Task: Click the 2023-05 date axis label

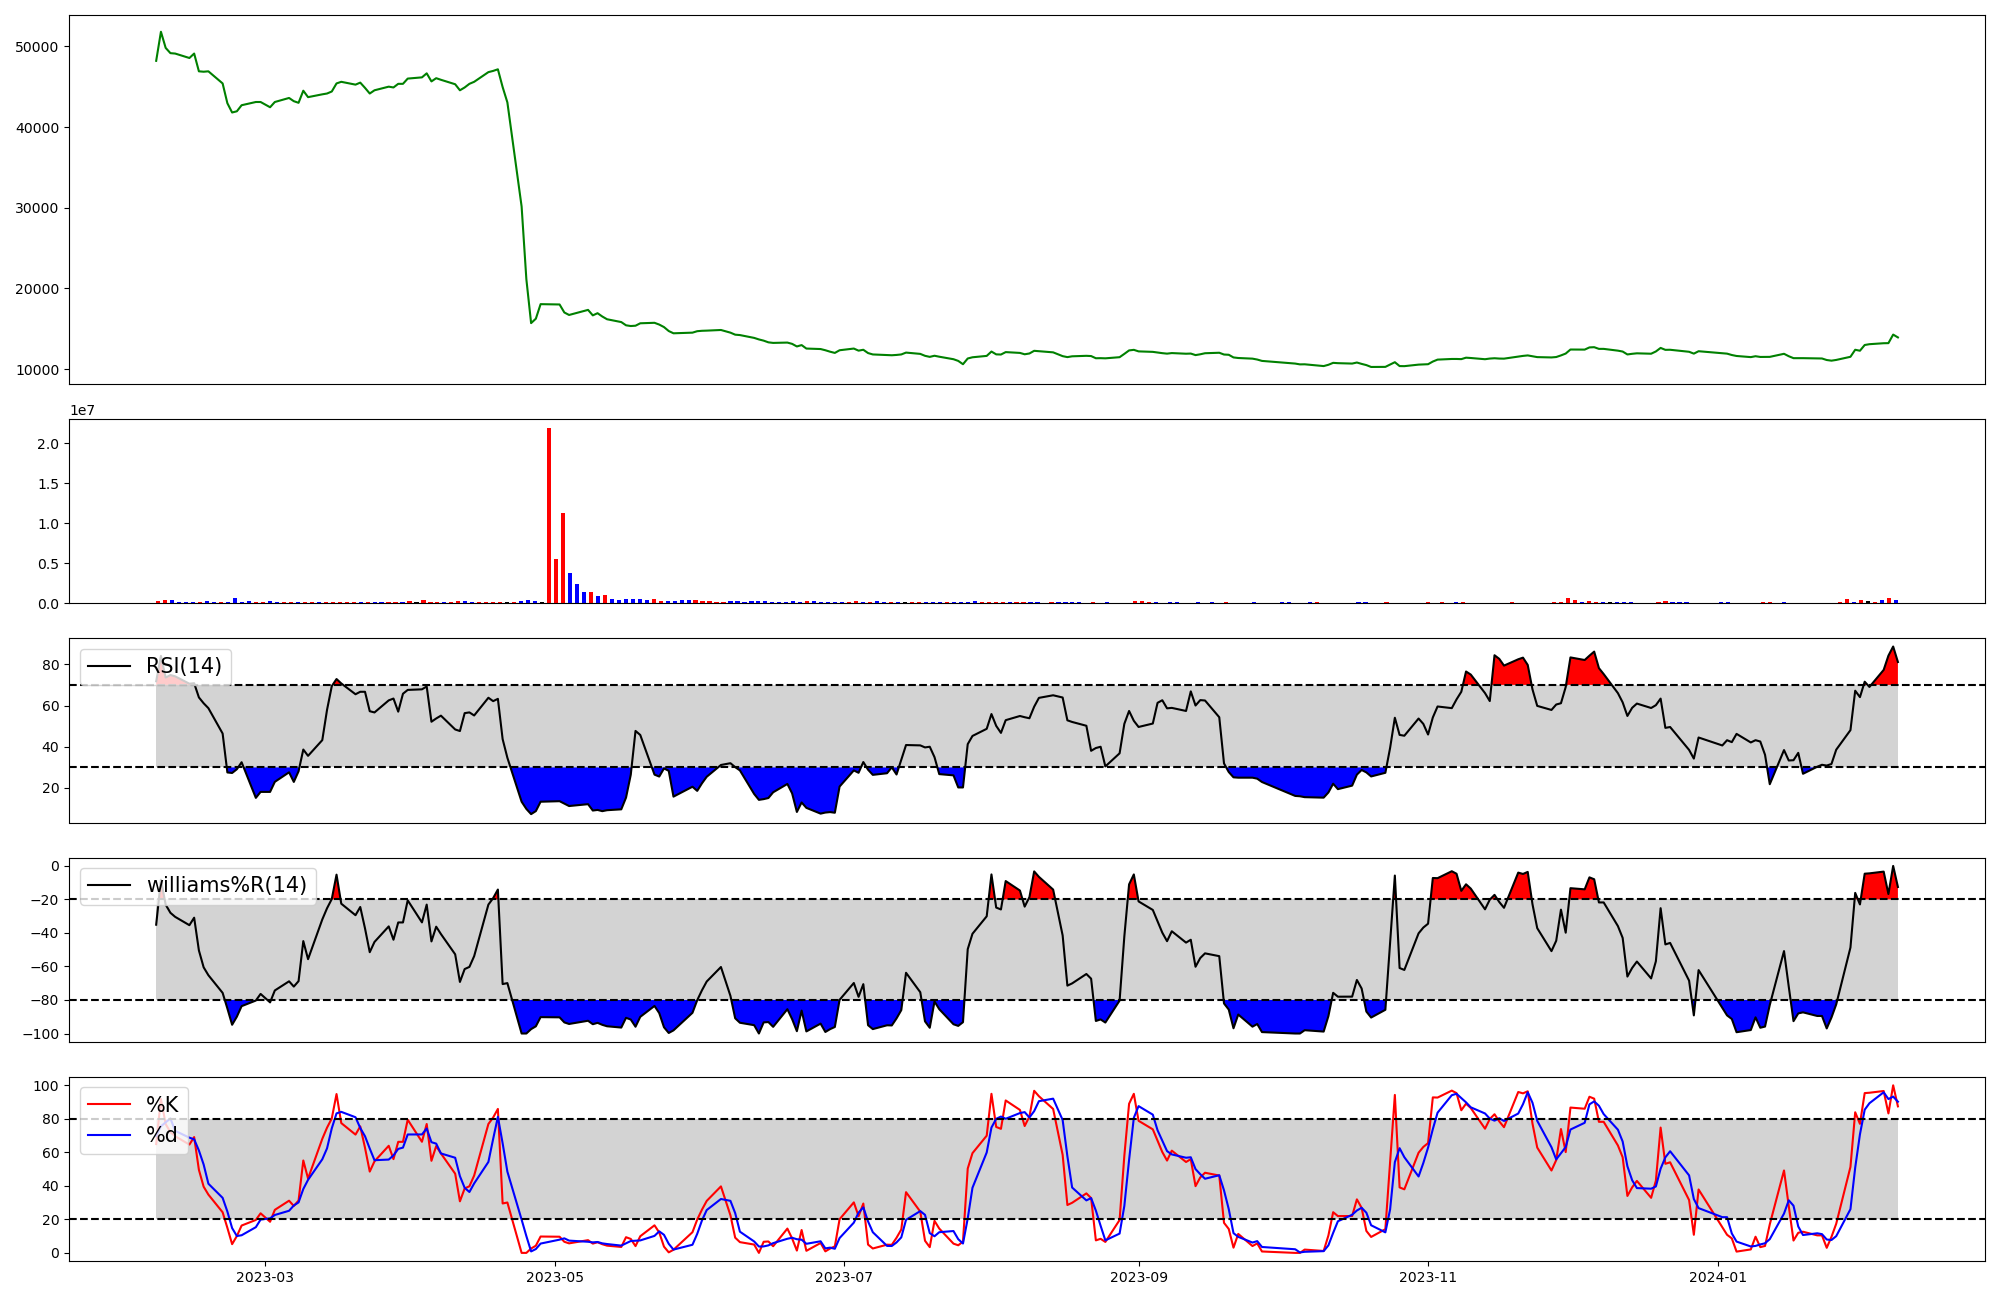Action: (555, 1277)
